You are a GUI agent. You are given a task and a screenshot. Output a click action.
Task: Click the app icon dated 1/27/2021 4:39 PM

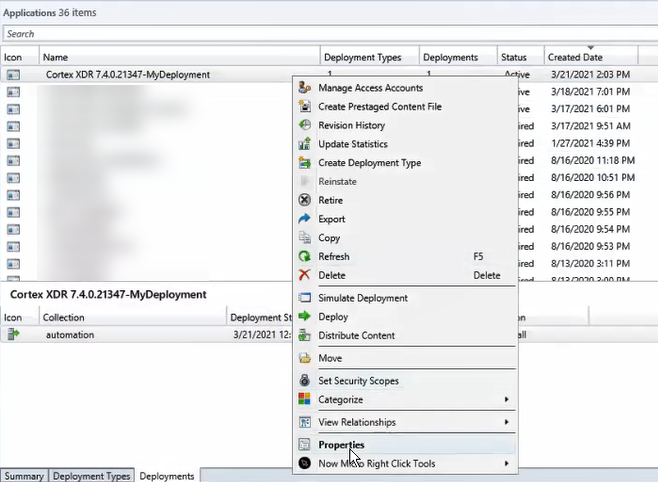click(13, 143)
